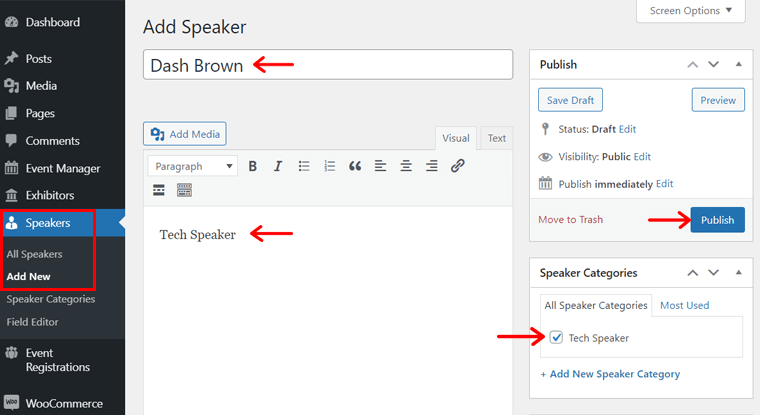
Task: Apply blockquote formatting
Action: pyautogui.click(x=355, y=166)
